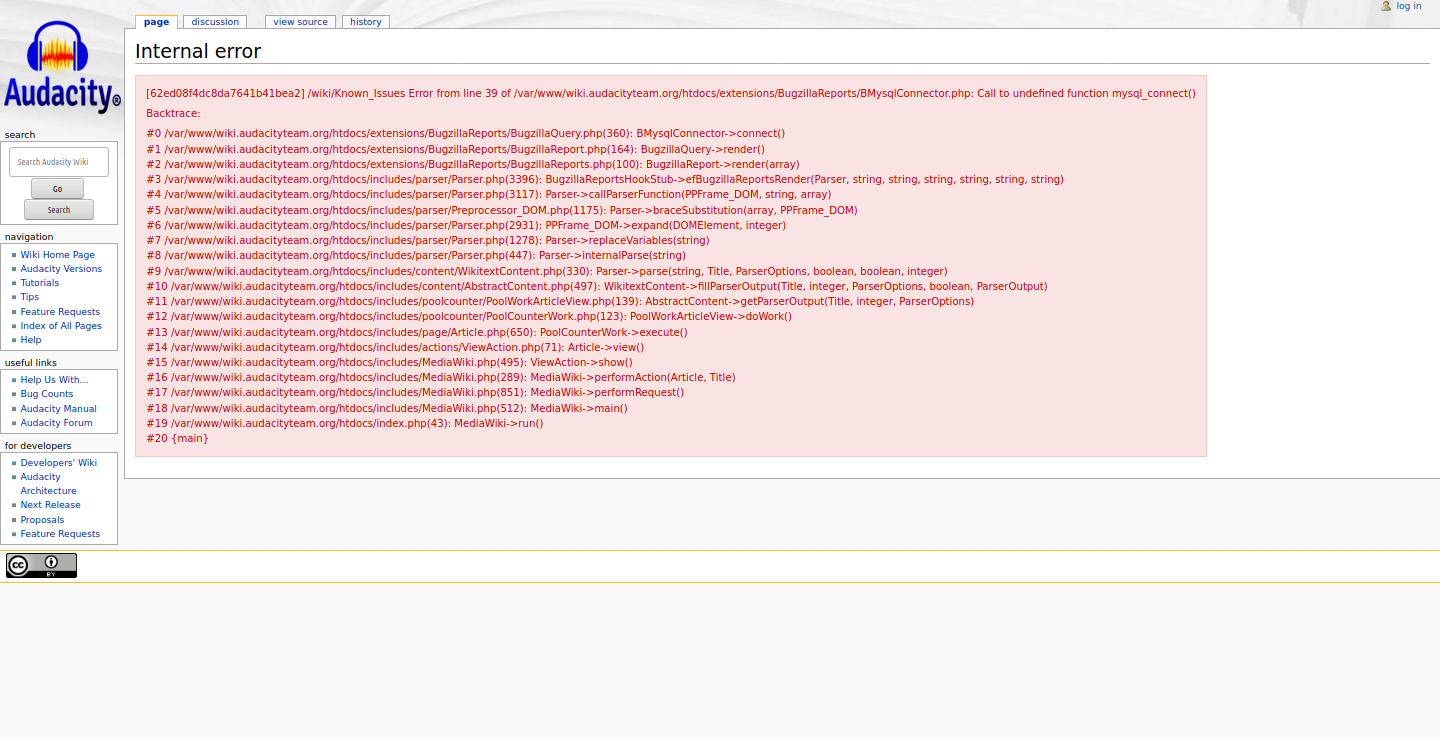Click backtrace line #13 PoolCounterWork->execute()
Image resolution: width=1440 pixels, height=739 pixels.
point(417,332)
